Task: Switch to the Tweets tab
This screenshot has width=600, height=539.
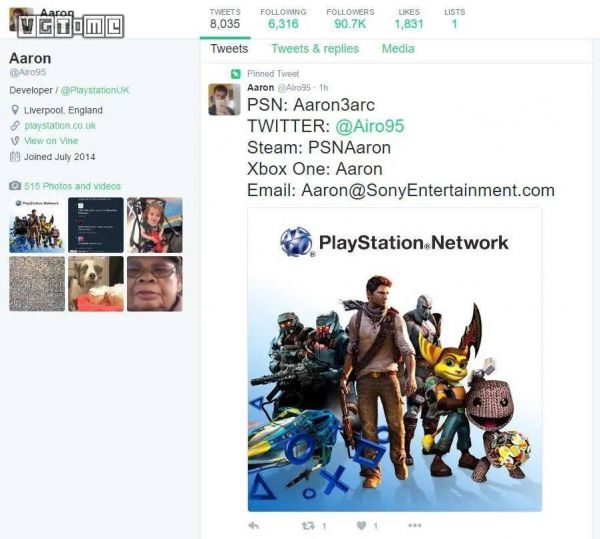Action: coord(229,48)
